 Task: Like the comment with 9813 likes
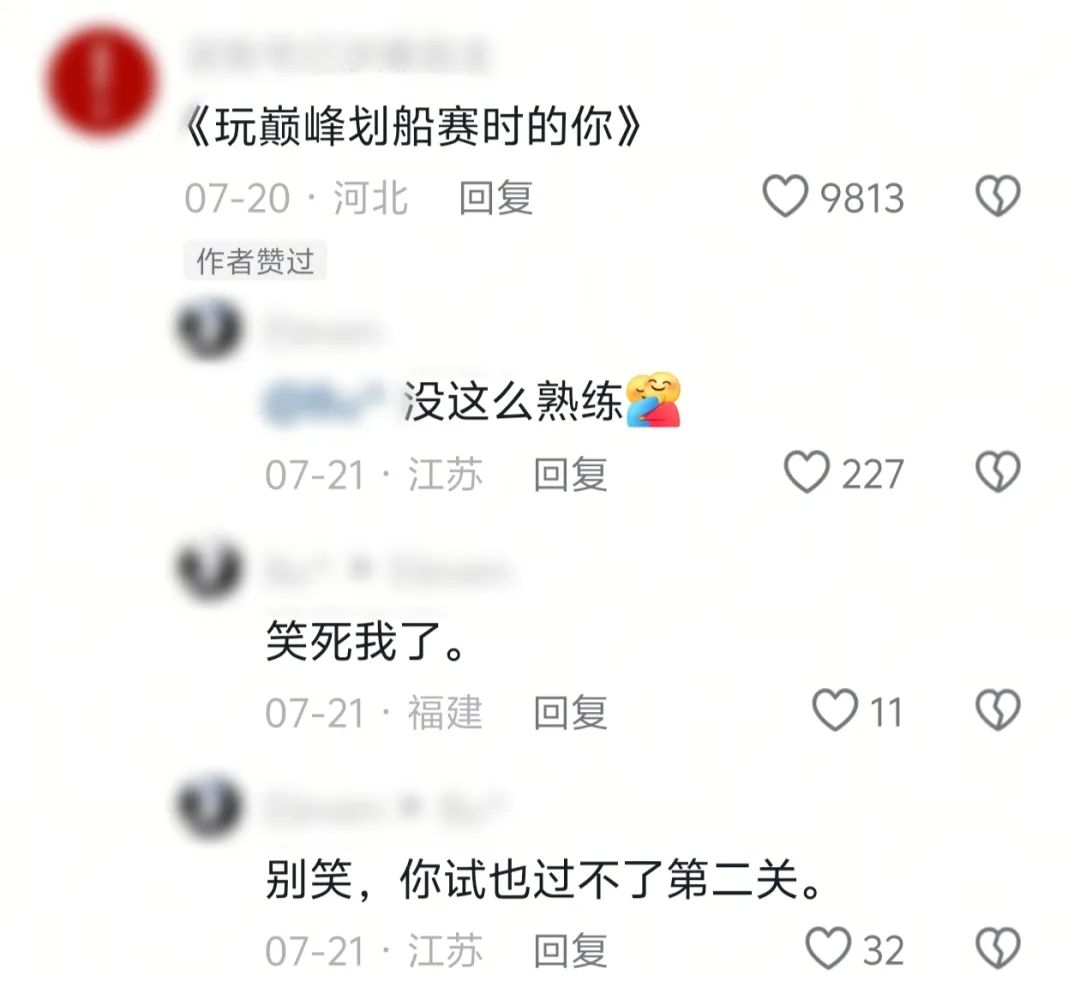(x=785, y=196)
